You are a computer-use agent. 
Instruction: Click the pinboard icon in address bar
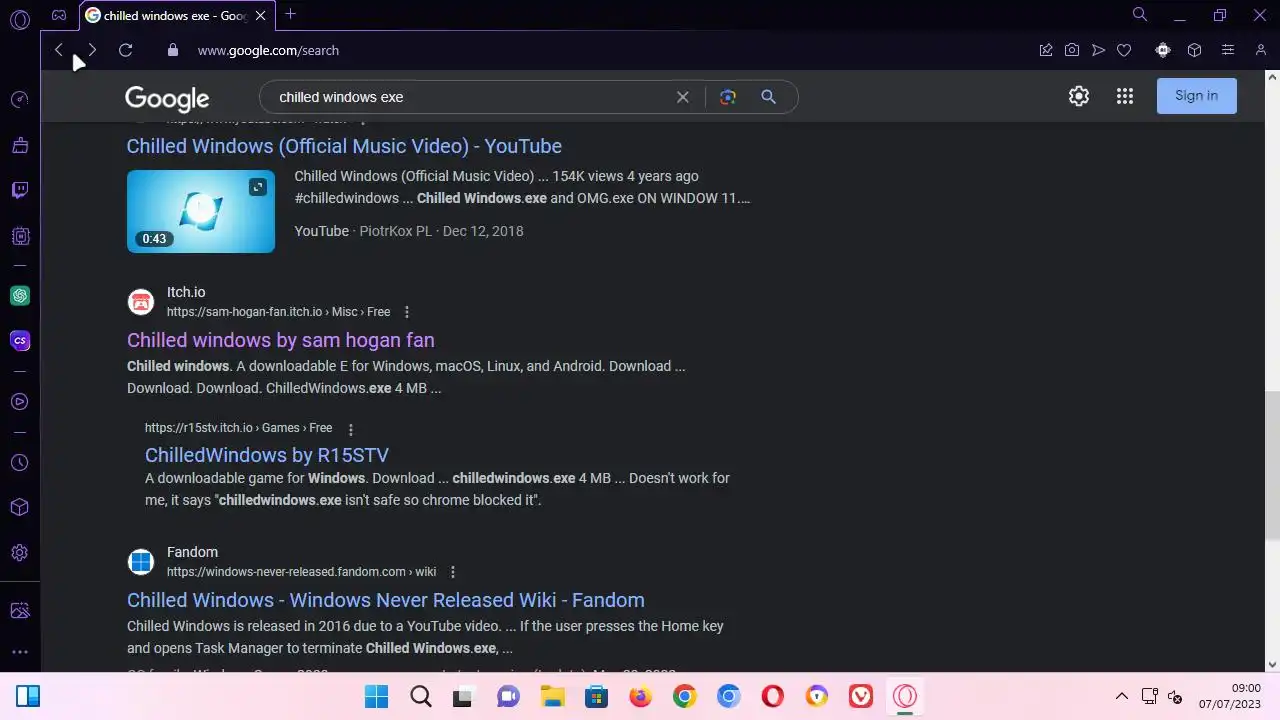1046,50
